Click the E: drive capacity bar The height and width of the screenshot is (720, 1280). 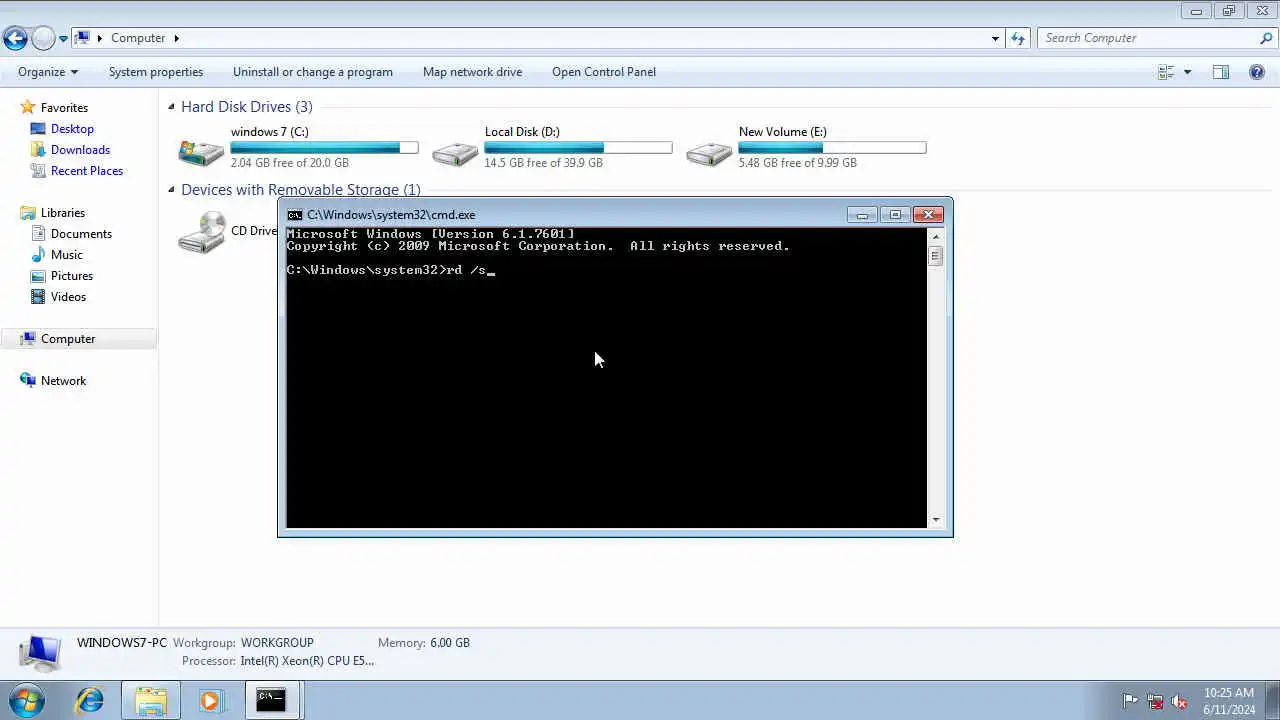click(832, 148)
